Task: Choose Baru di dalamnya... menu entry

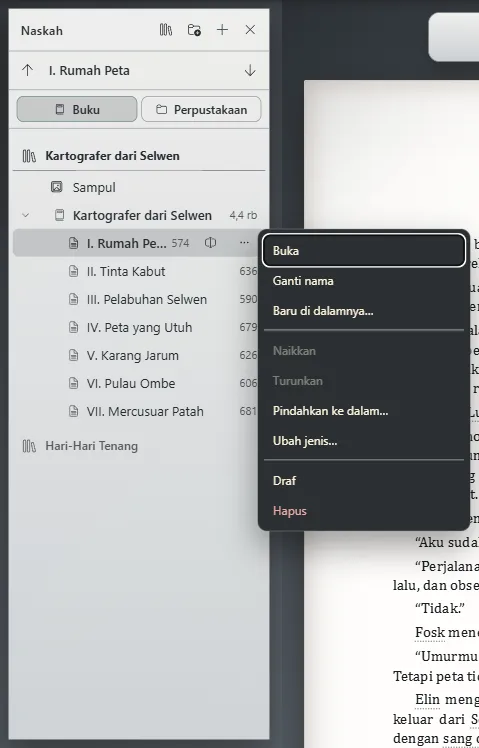Action: tap(364, 311)
